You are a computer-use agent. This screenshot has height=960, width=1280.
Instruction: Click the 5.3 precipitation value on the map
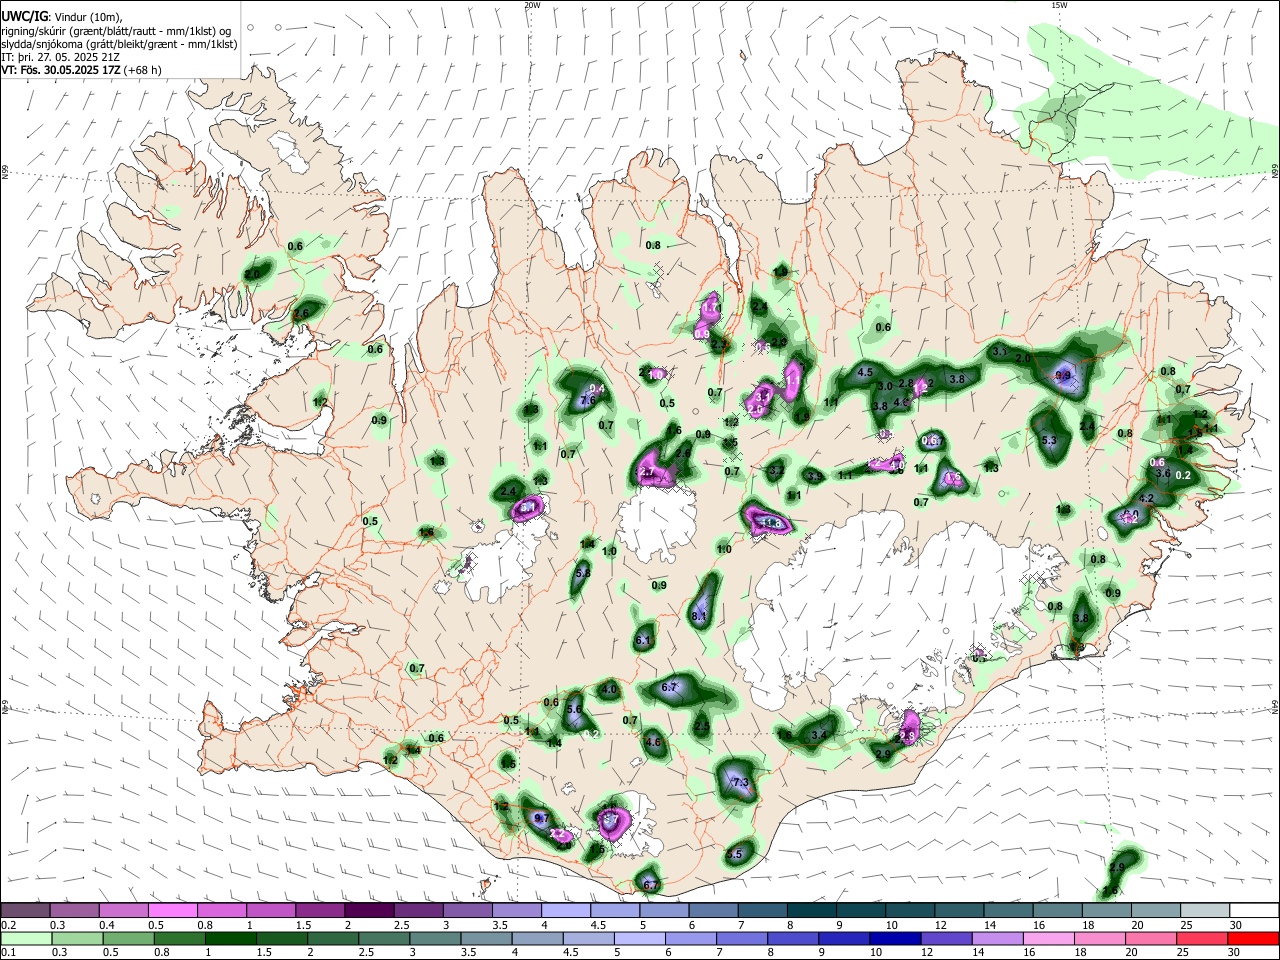tap(1049, 441)
